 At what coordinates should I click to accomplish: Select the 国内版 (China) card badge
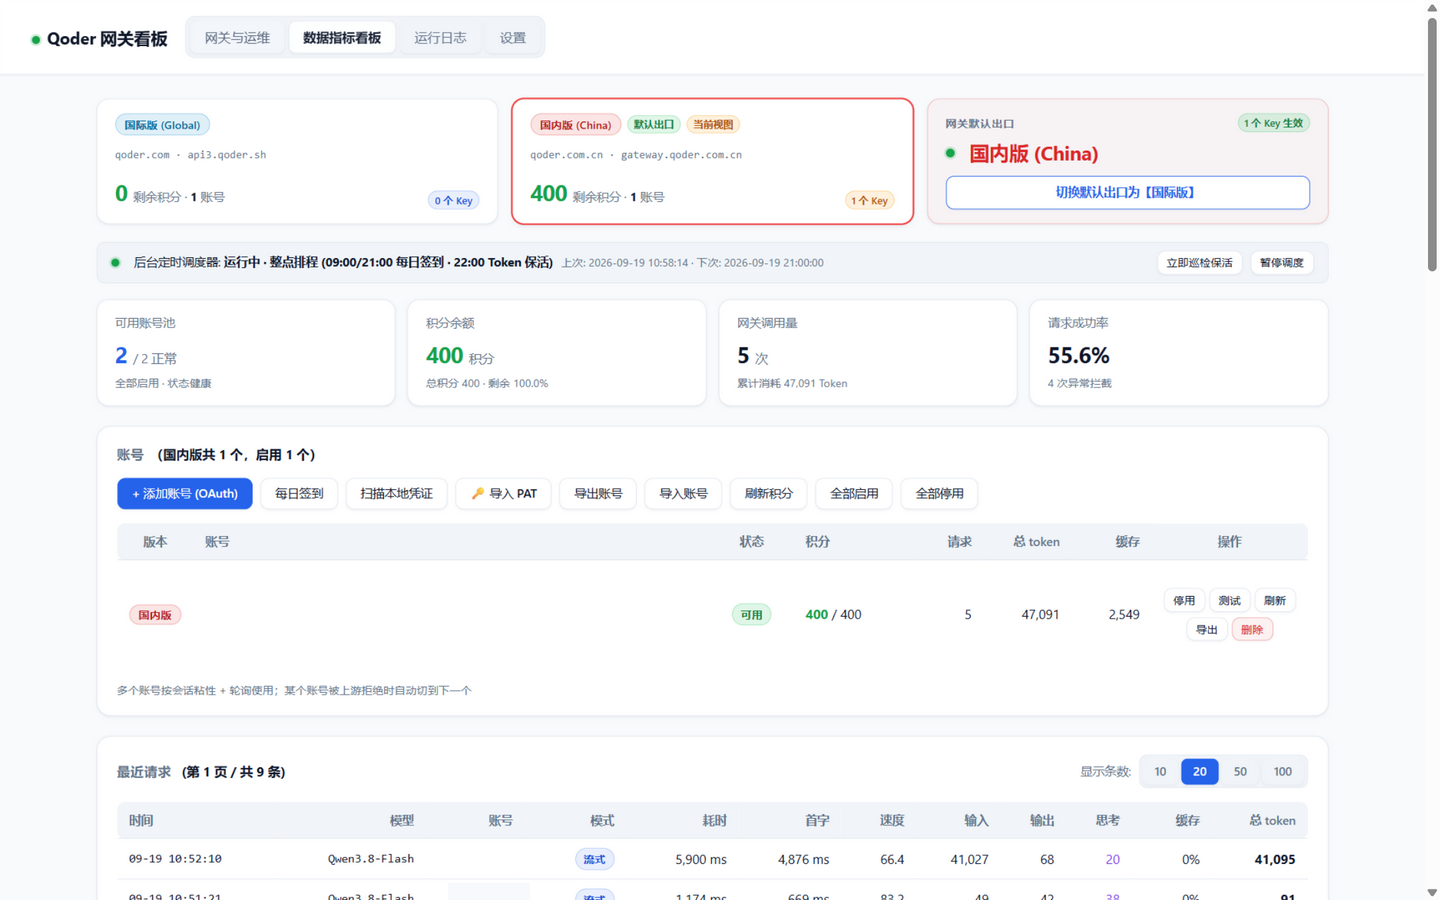[575, 125]
